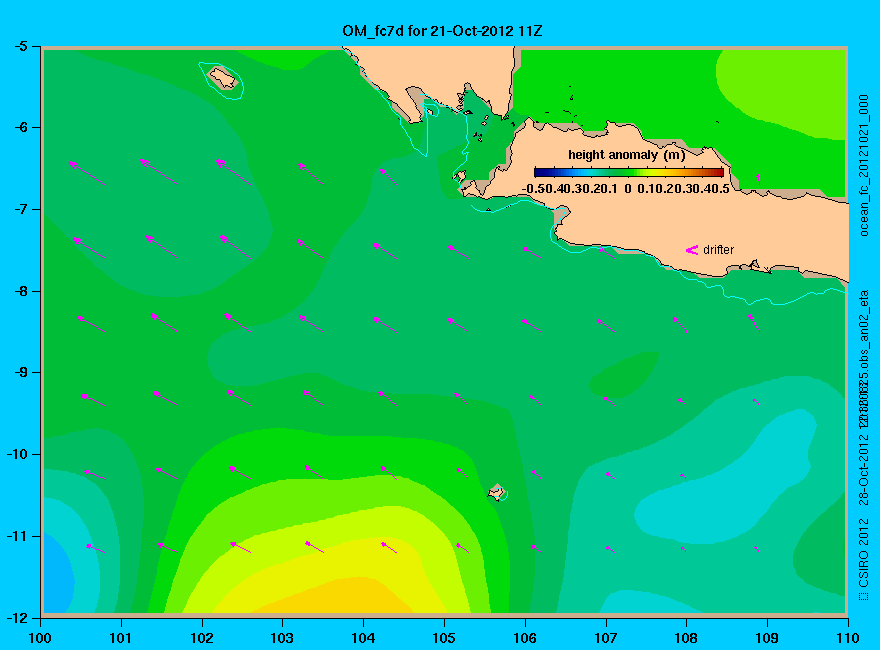Click the x-axis label '102'
Viewport: 880px width, 650px height.
coord(201,638)
